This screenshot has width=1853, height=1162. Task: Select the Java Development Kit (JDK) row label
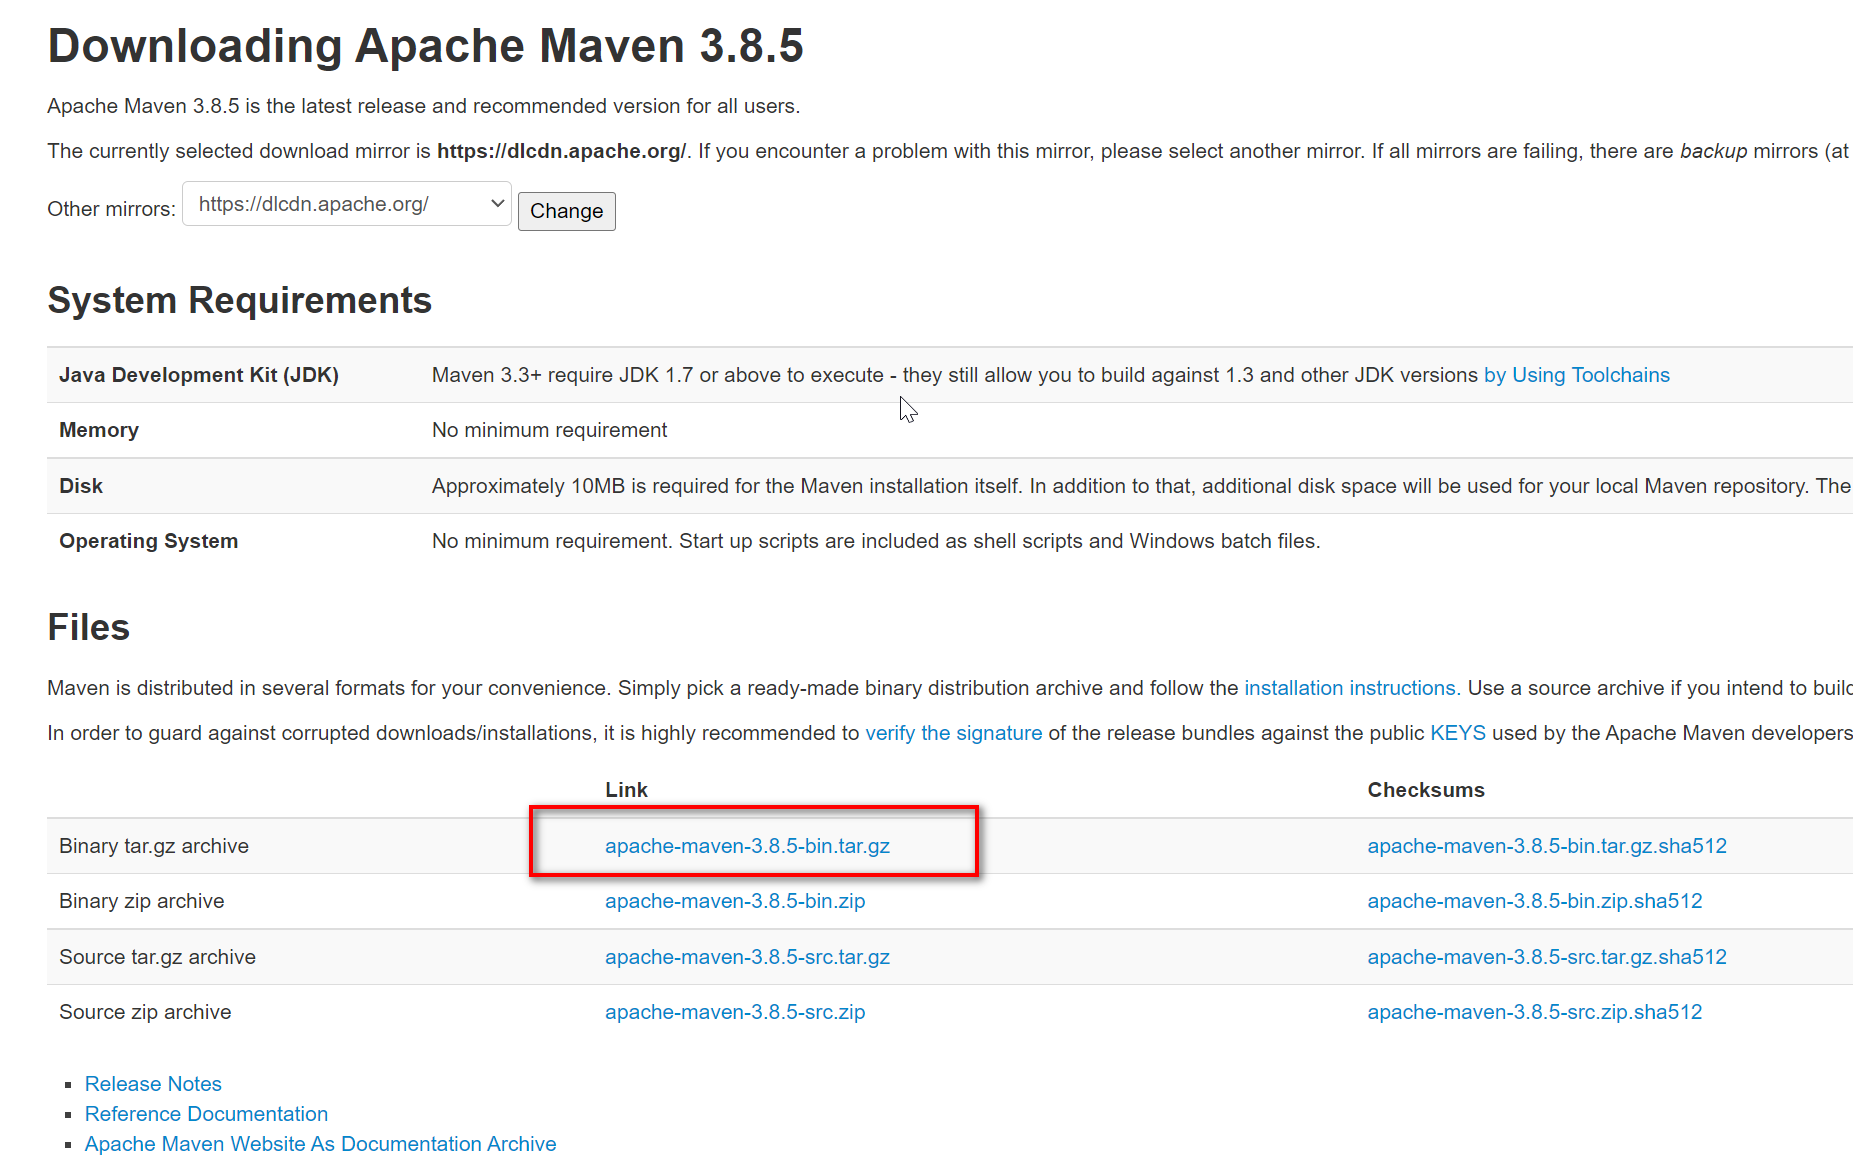[x=199, y=375]
